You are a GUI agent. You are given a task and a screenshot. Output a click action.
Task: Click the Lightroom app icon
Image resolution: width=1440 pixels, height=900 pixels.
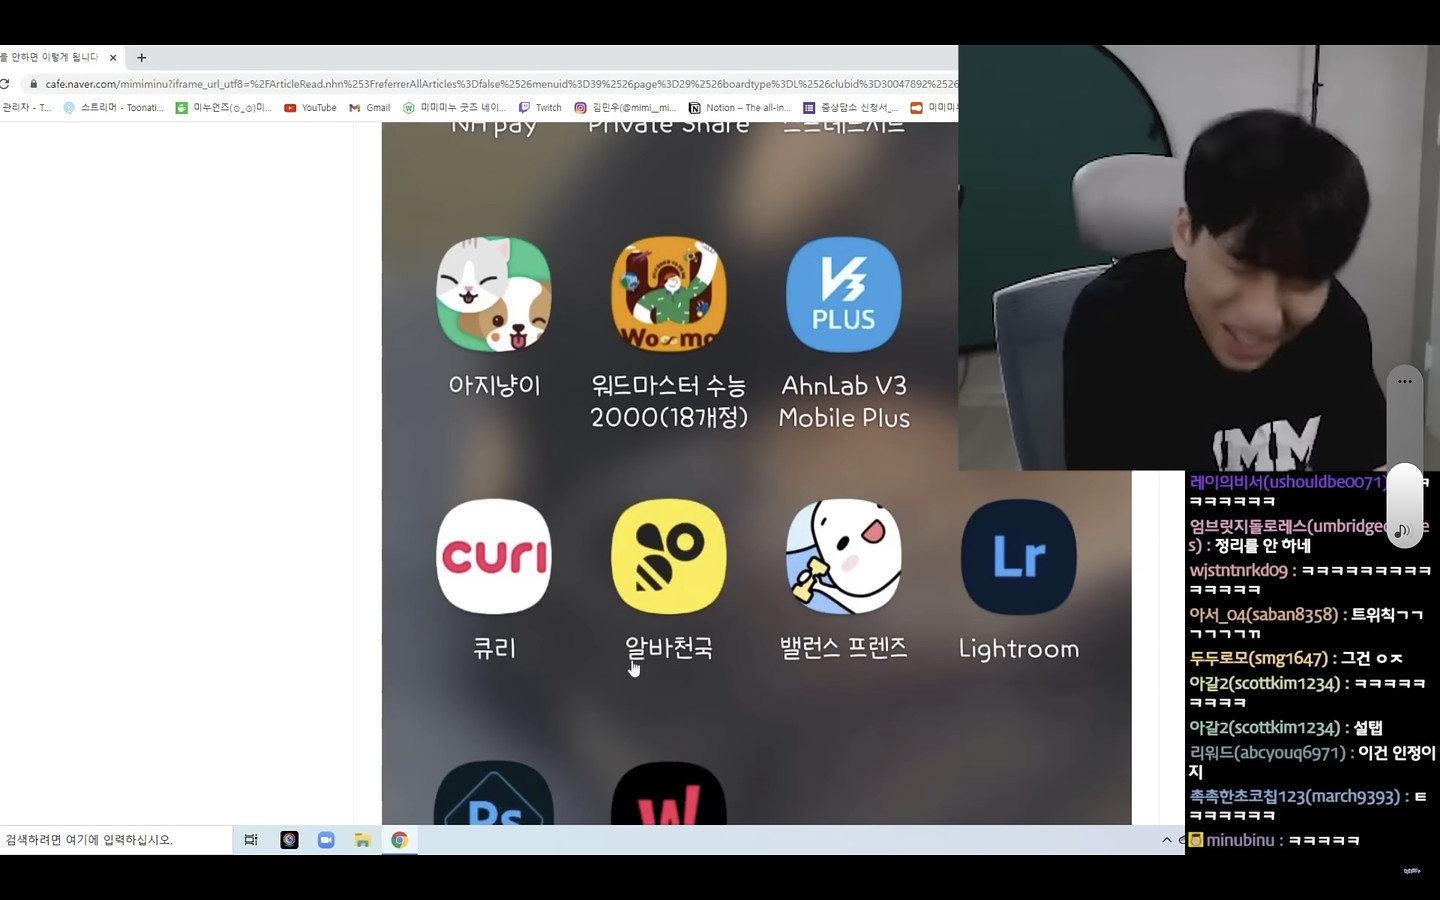click(1018, 557)
